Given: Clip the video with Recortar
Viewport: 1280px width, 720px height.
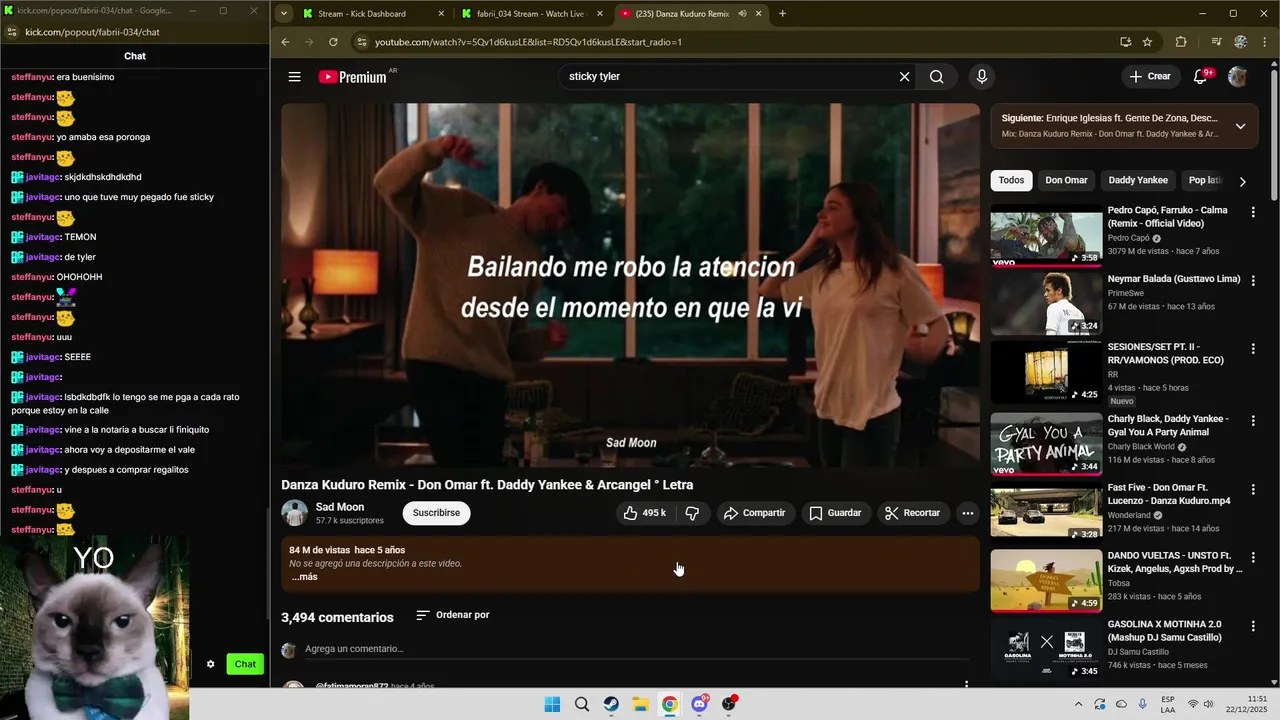Looking at the screenshot, I should [x=912, y=513].
